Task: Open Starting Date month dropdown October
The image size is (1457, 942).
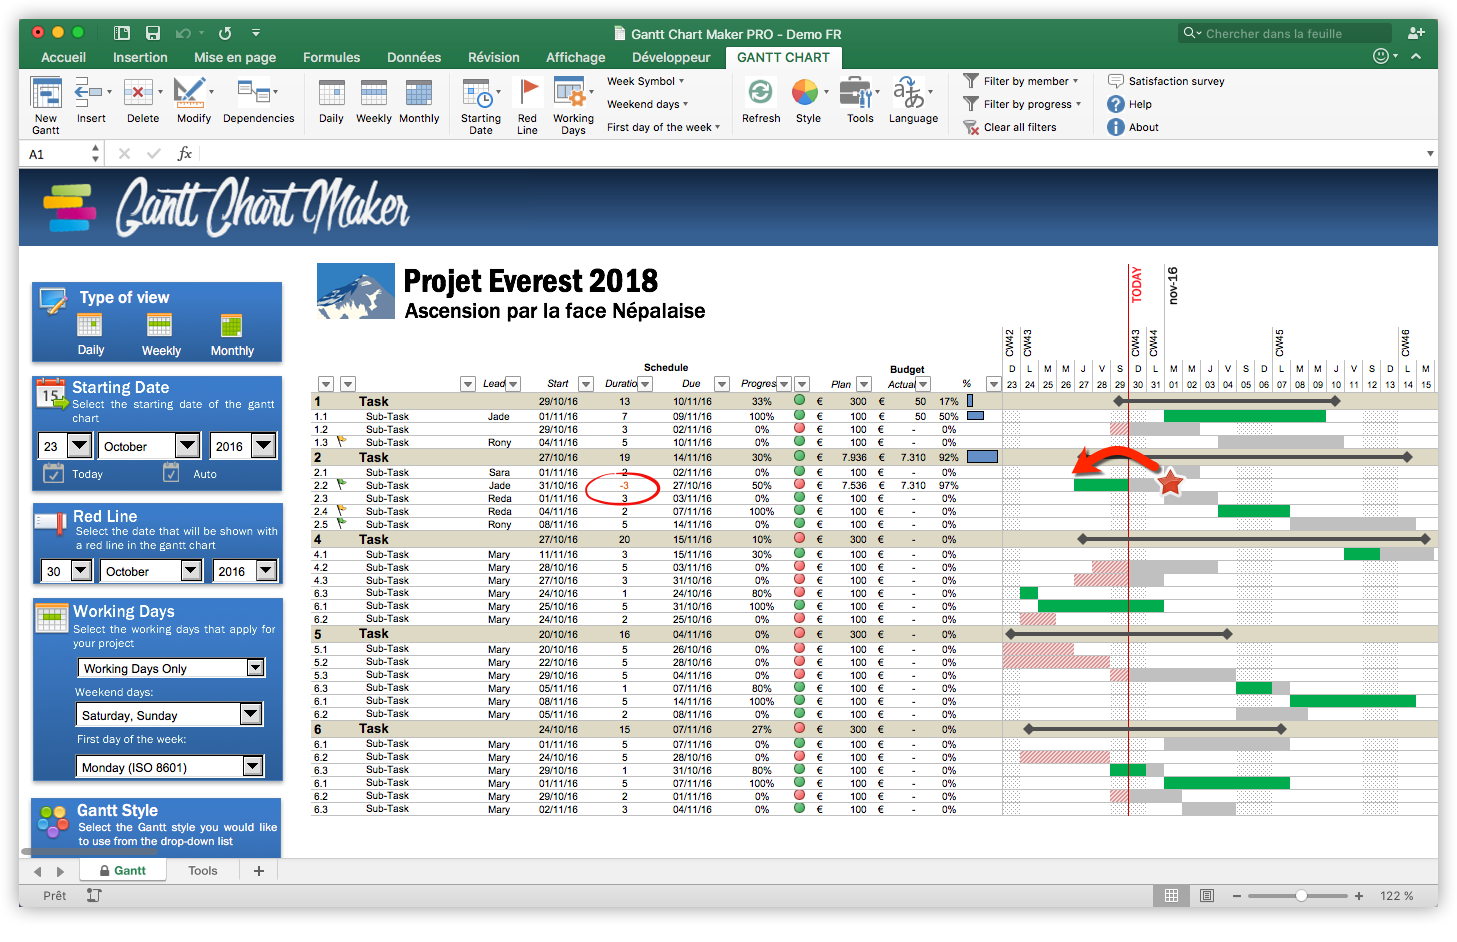Action: [187, 446]
